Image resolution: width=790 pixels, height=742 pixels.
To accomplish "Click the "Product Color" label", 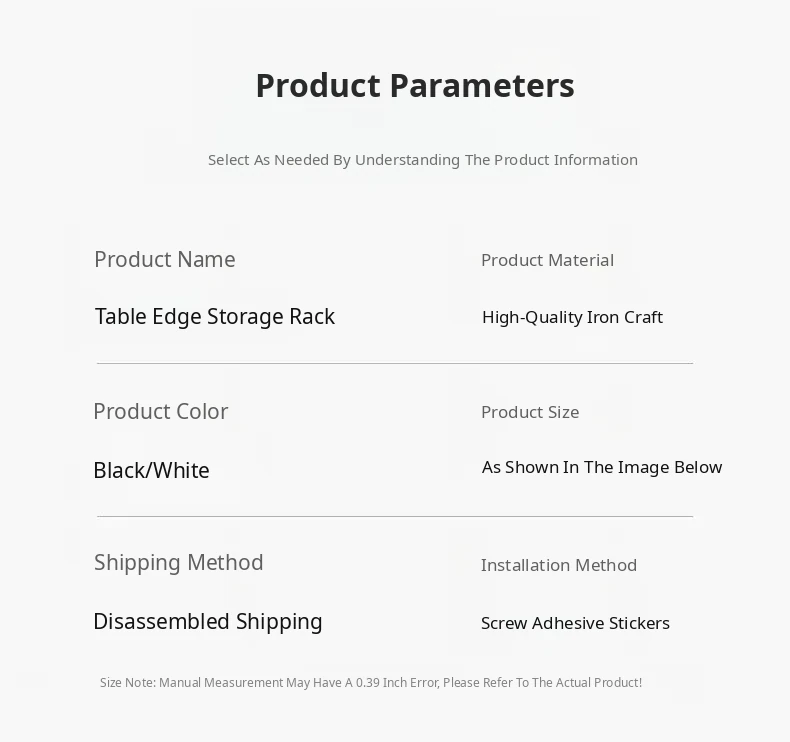I will click(x=160, y=412).
